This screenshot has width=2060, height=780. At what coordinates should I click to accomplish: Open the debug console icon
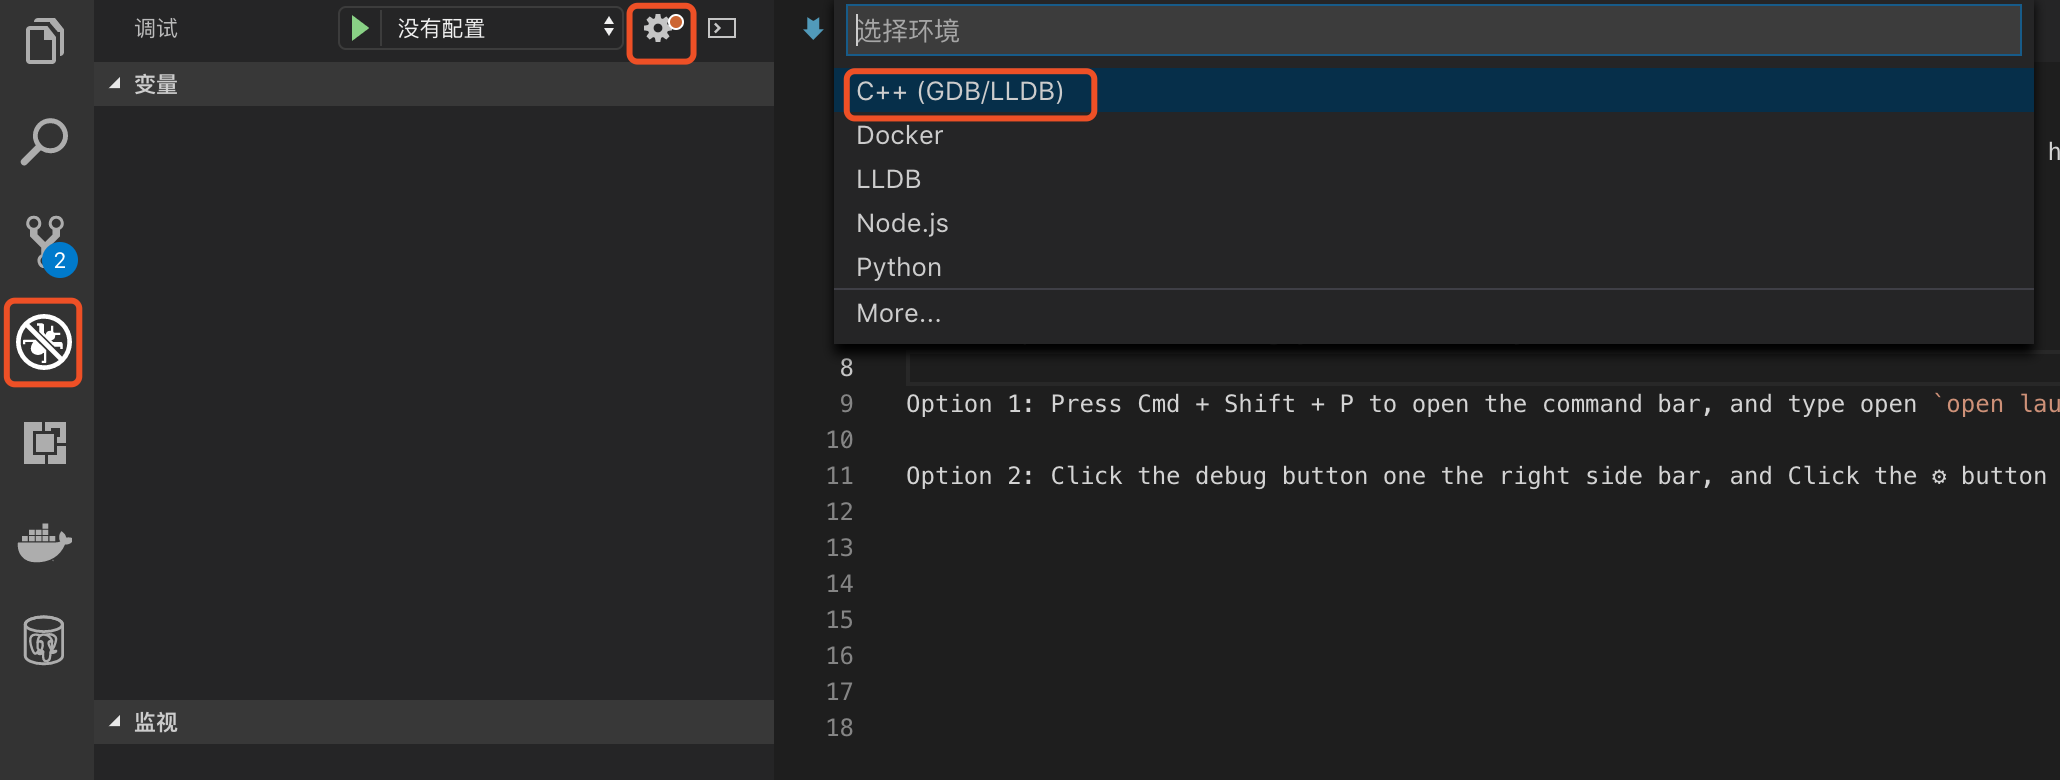coord(722,28)
